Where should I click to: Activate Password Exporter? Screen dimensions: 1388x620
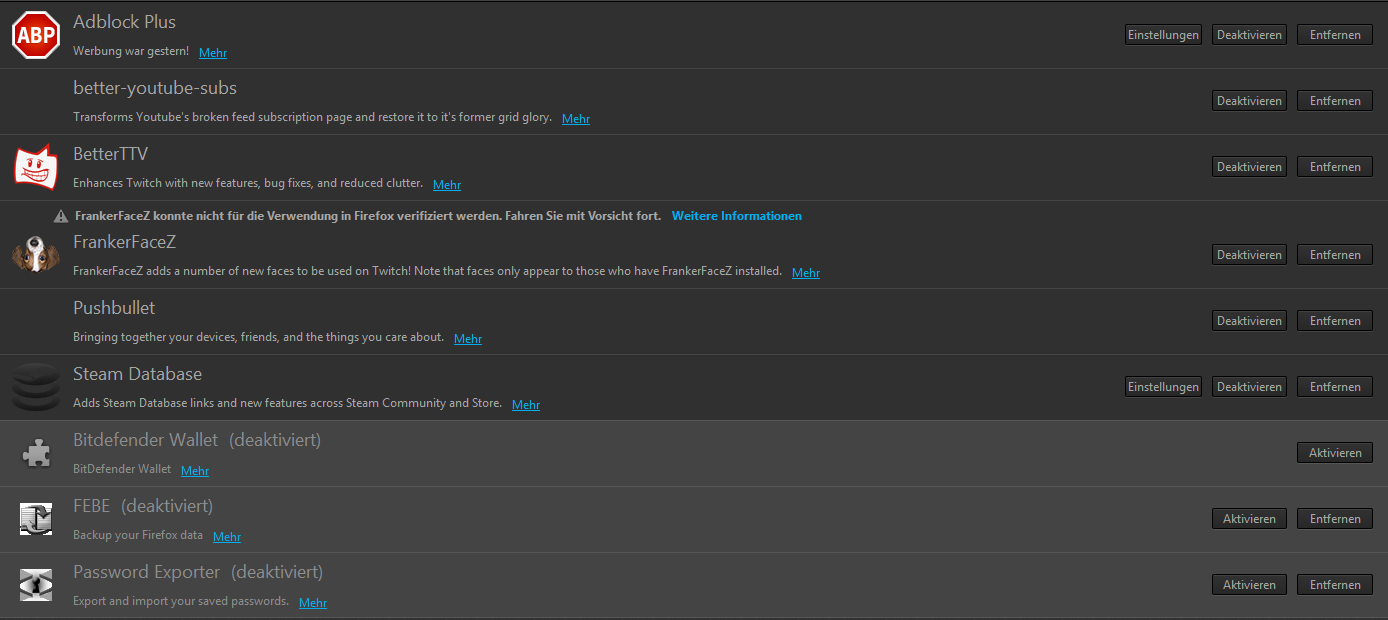click(x=1249, y=585)
